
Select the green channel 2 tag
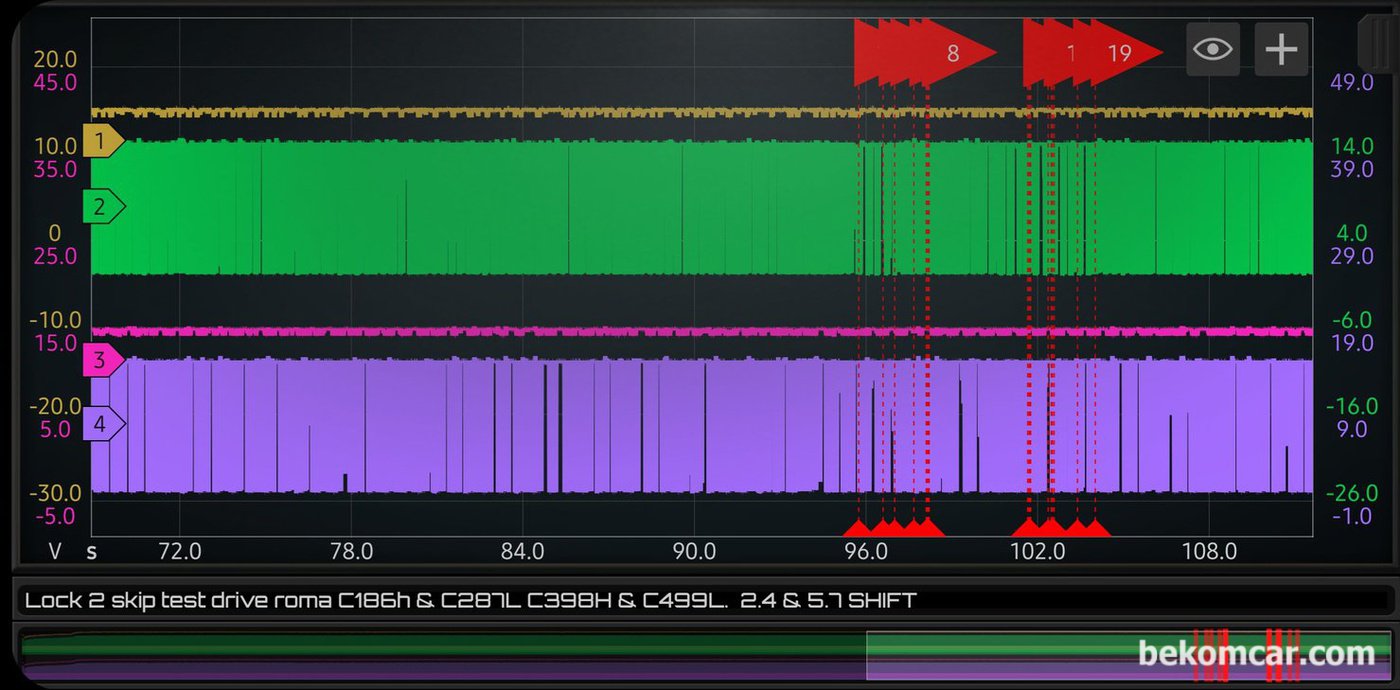coord(102,207)
